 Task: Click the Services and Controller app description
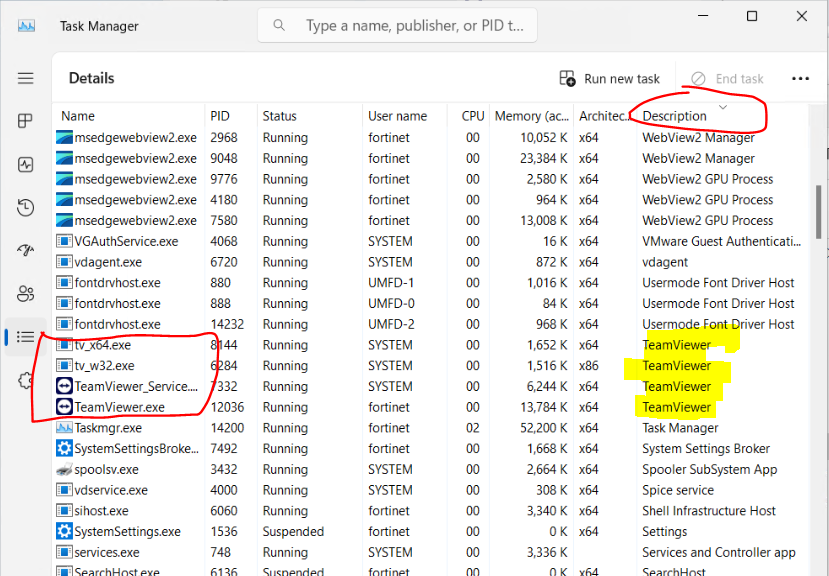coord(719,552)
